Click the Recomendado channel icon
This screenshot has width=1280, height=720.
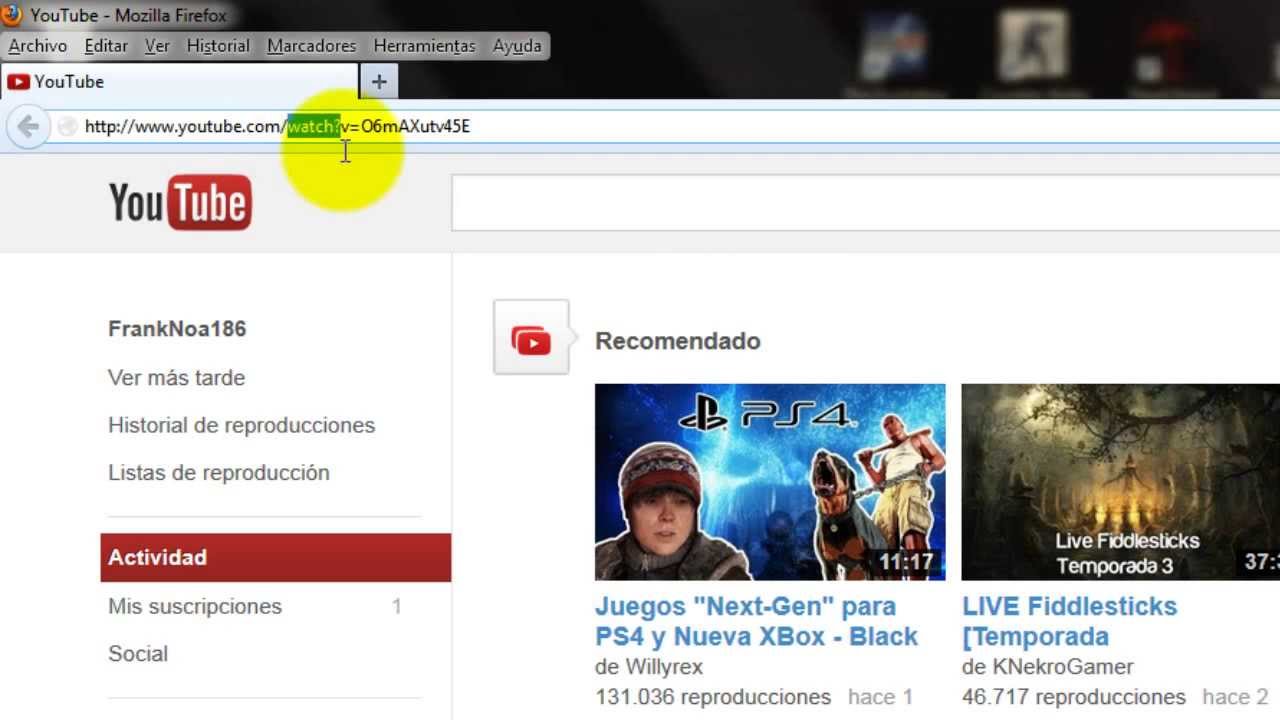click(x=531, y=337)
